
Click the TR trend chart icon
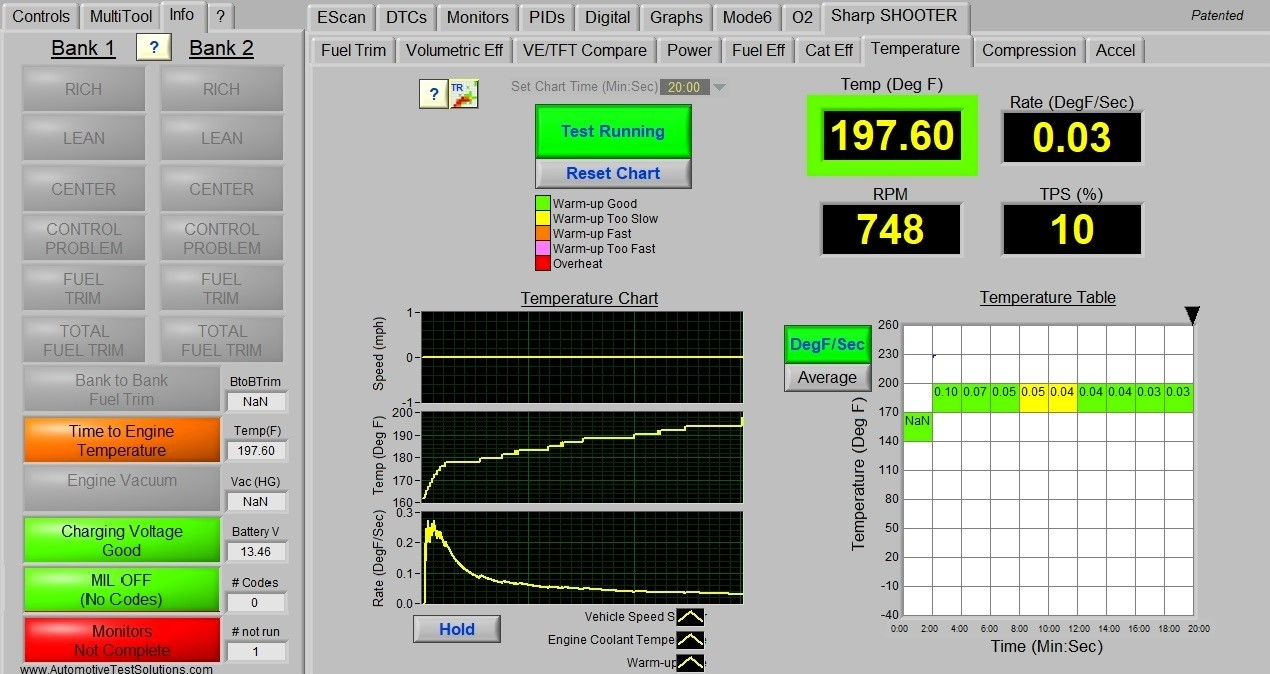tap(463, 93)
